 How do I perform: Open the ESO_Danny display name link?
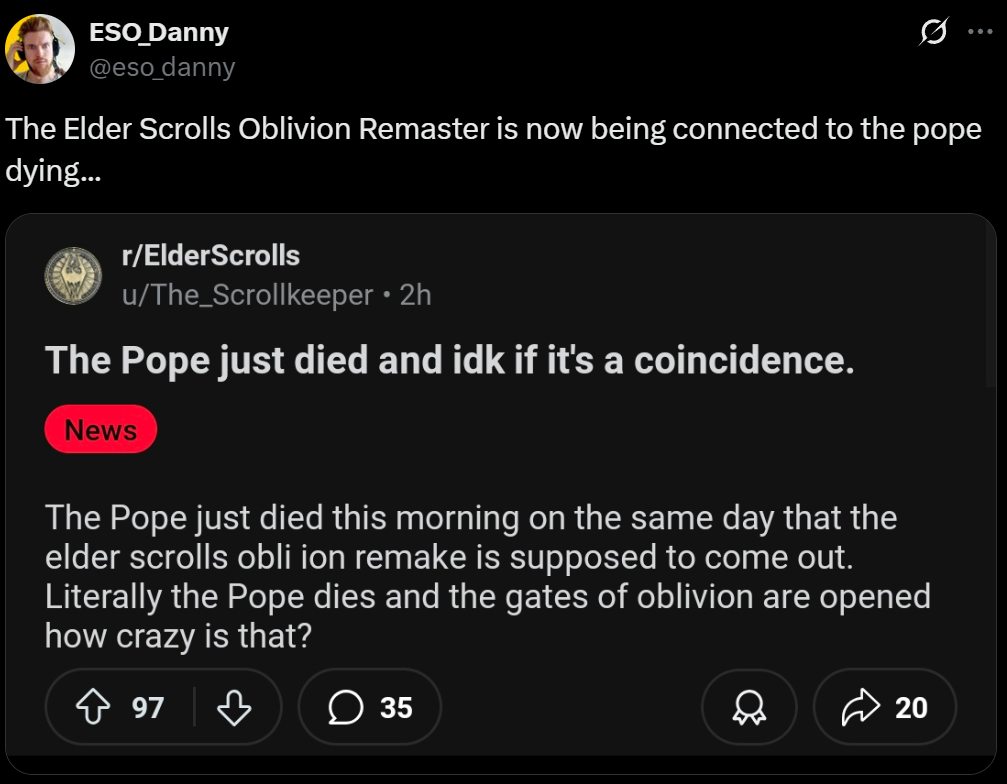coord(159,32)
